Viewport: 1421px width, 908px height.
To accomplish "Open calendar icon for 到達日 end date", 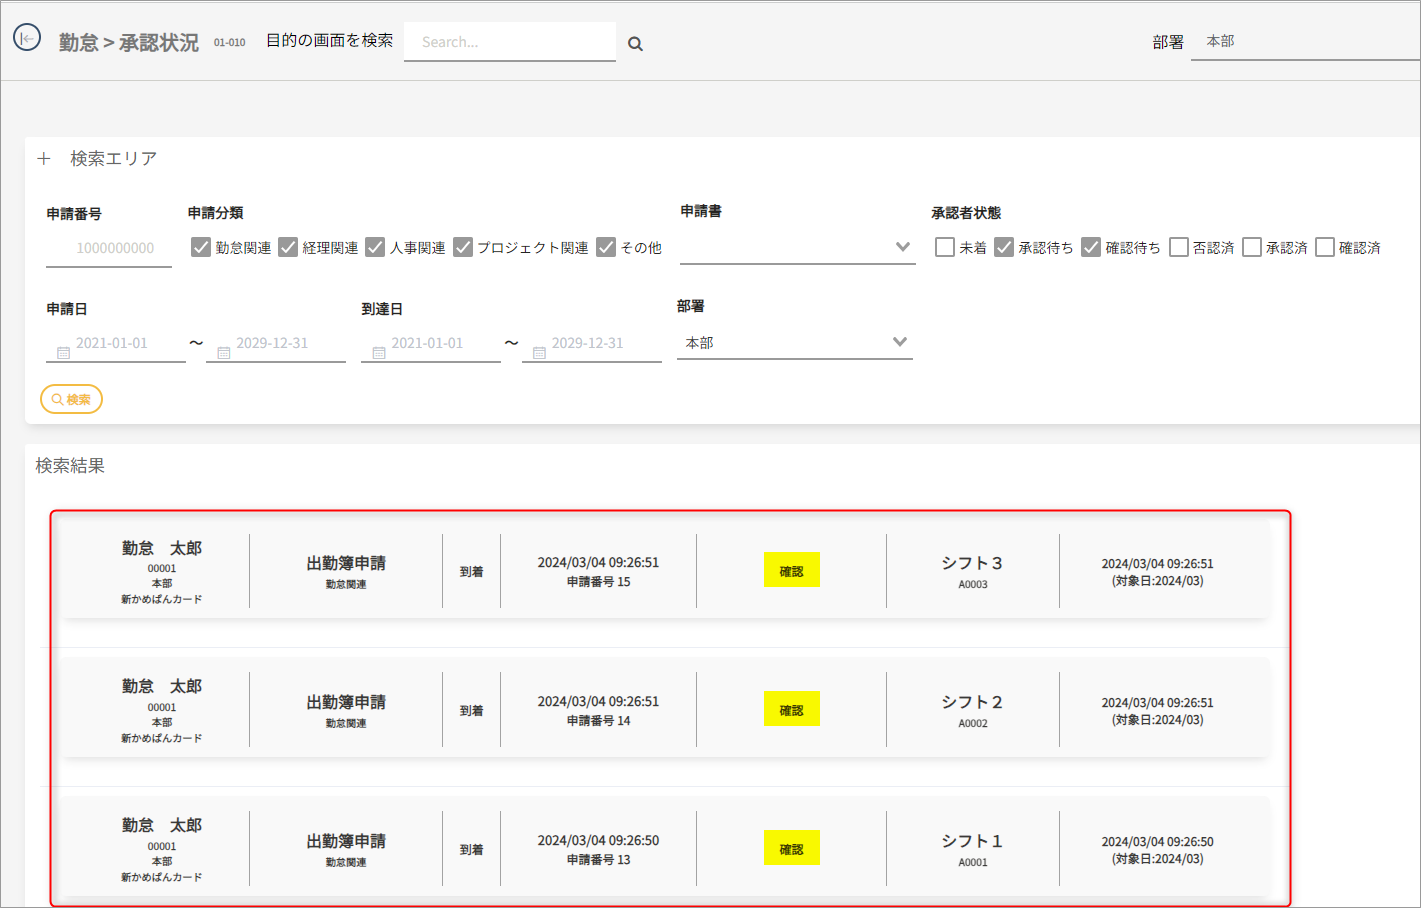I will click(x=539, y=352).
